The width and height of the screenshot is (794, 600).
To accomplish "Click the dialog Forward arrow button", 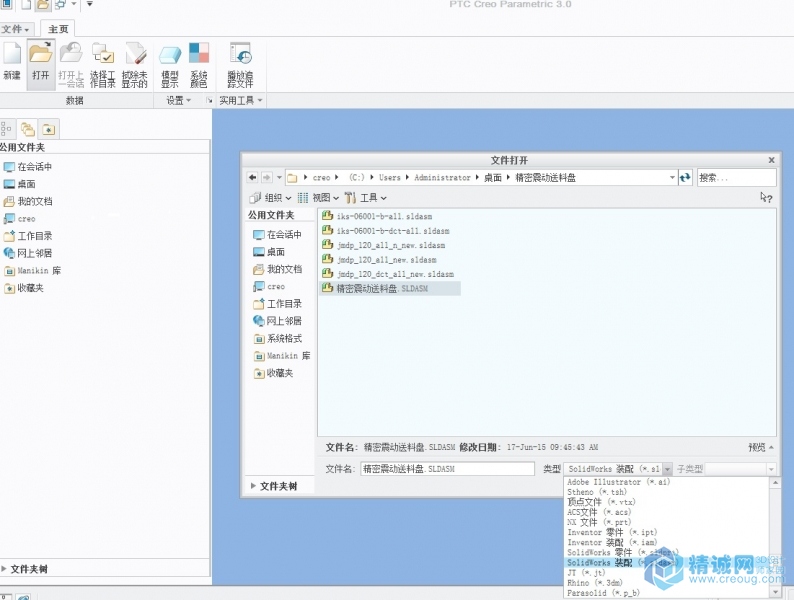I will point(266,177).
